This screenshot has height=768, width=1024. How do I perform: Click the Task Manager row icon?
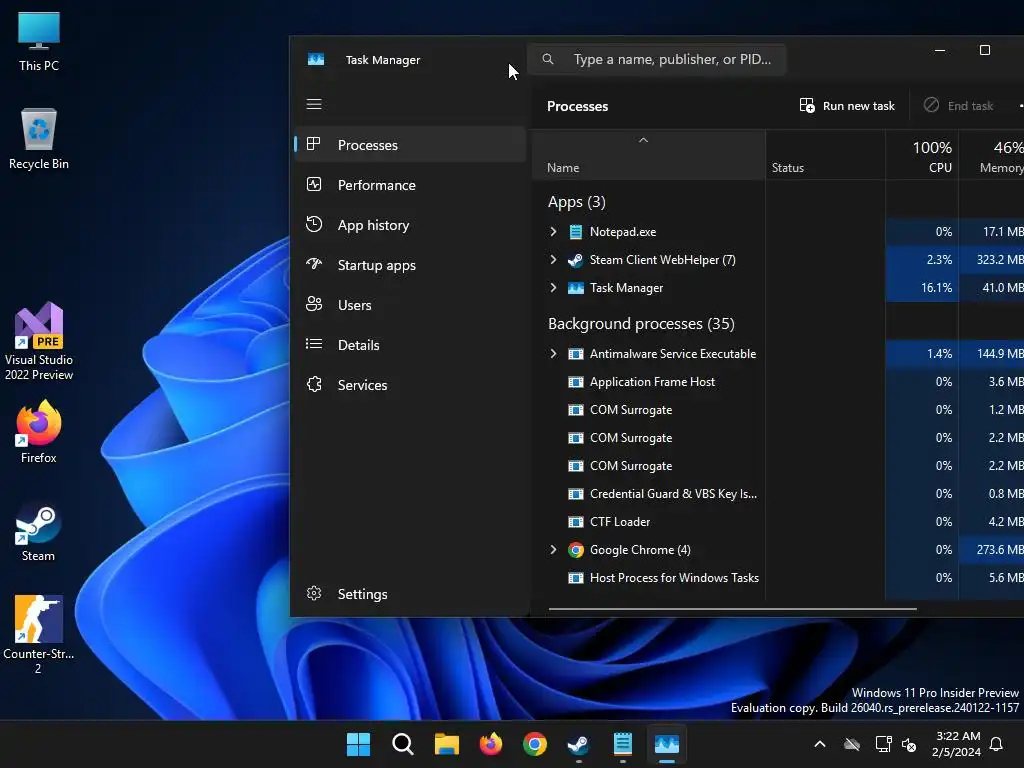(575, 288)
